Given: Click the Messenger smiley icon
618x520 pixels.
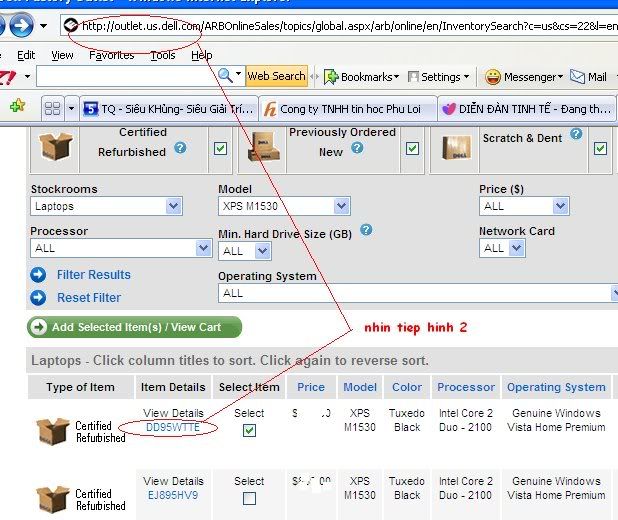Looking at the screenshot, I should pyautogui.click(x=493, y=77).
